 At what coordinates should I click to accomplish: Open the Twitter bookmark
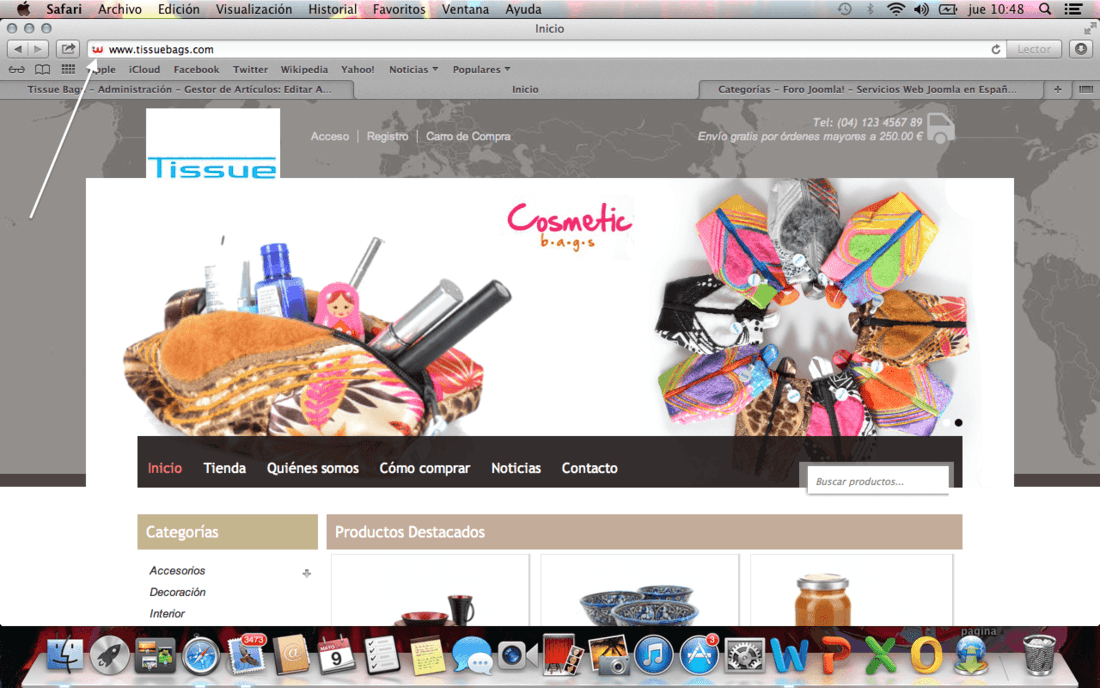[250, 69]
